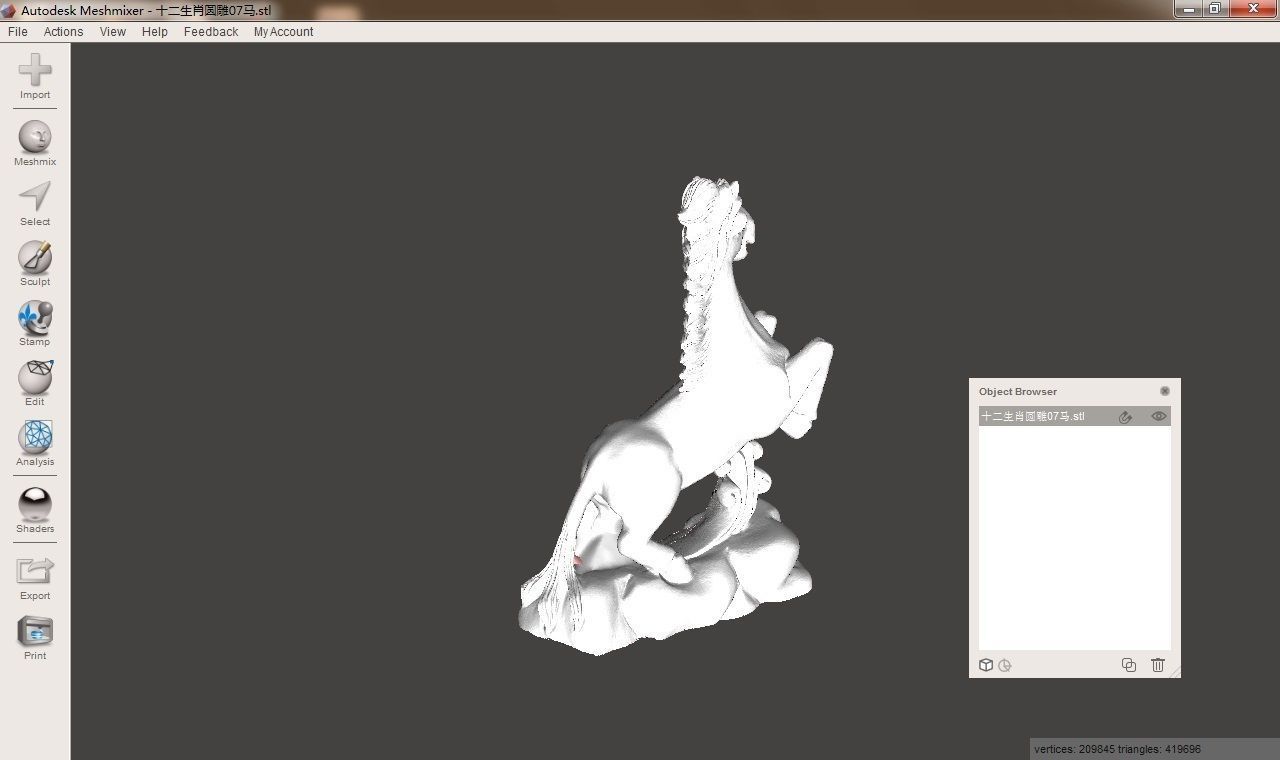Close the Object Browser panel
This screenshot has height=760, width=1280.
(x=1165, y=391)
